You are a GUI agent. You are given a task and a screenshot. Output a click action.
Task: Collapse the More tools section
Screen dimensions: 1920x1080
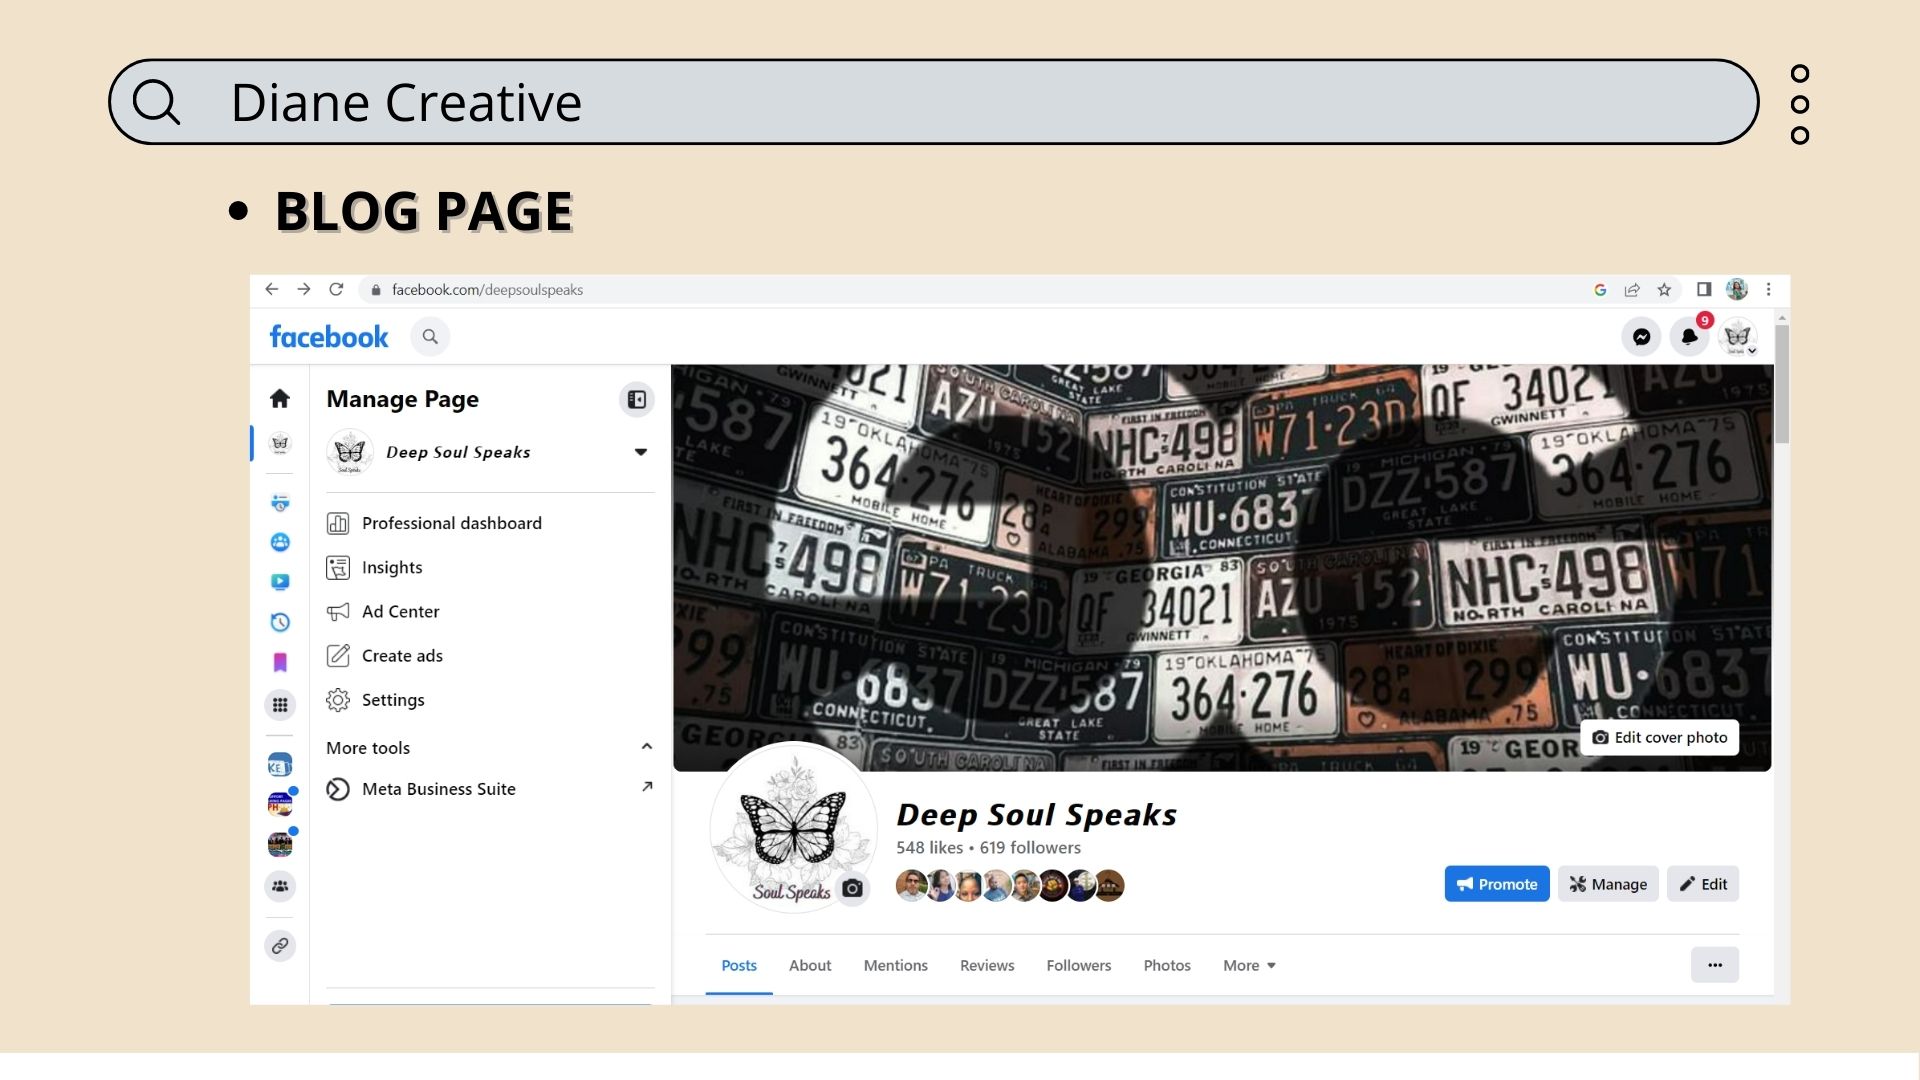[646, 747]
